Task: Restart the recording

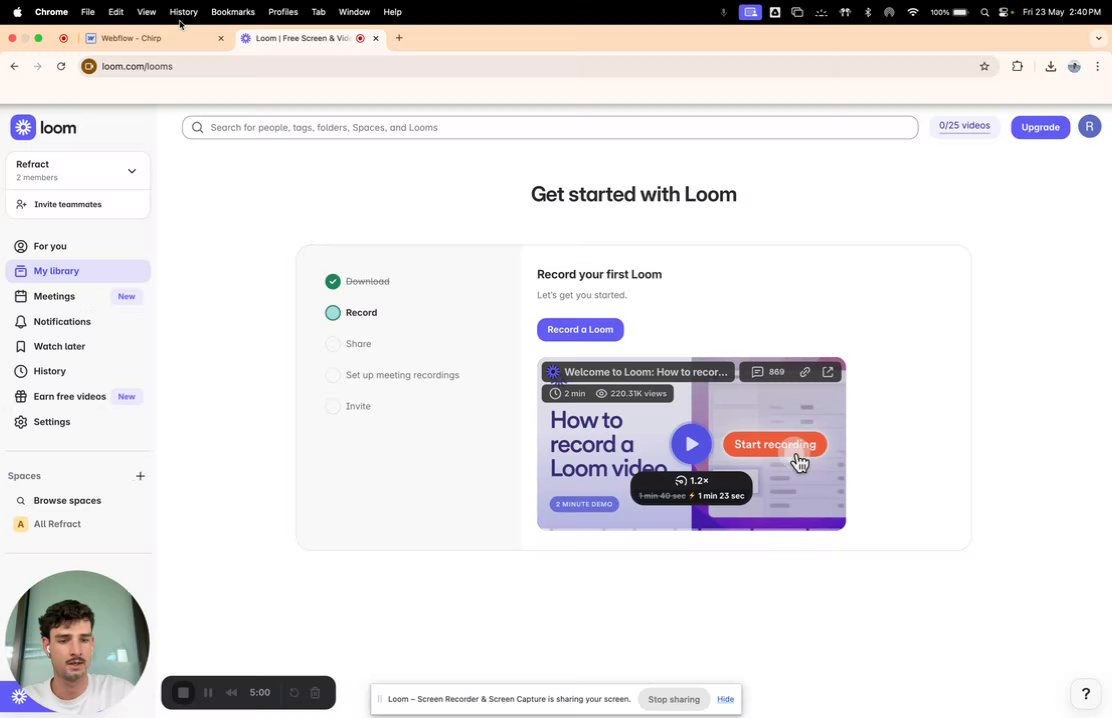Action: [x=294, y=692]
